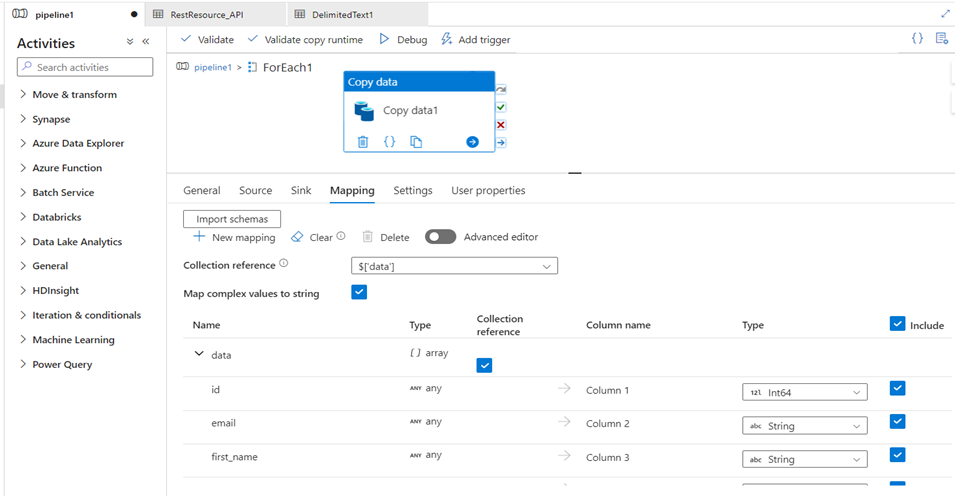Click the Add trigger lightning icon

(x=447, y=39)
